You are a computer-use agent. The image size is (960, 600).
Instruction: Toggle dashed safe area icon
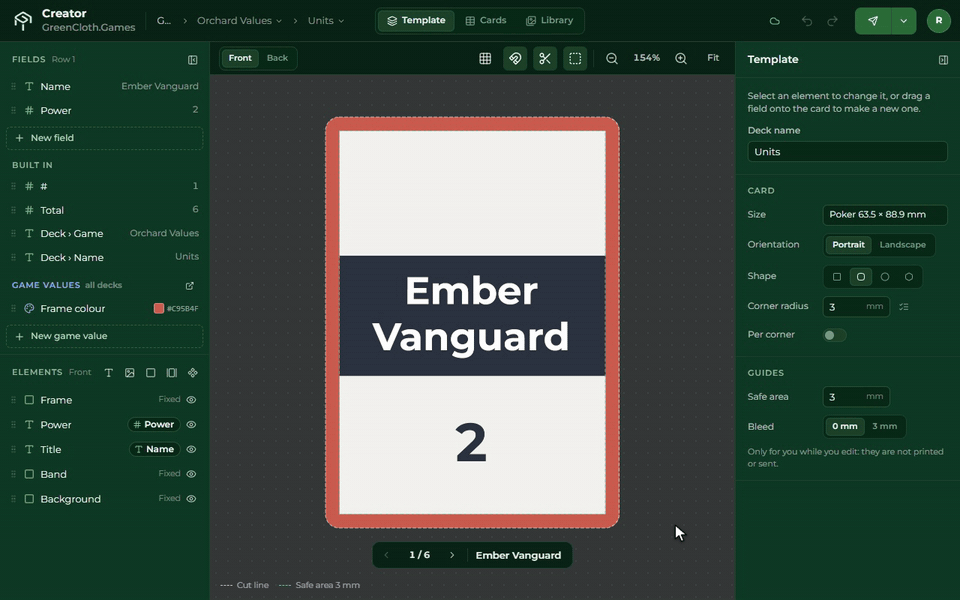click(x=575, y=58)
